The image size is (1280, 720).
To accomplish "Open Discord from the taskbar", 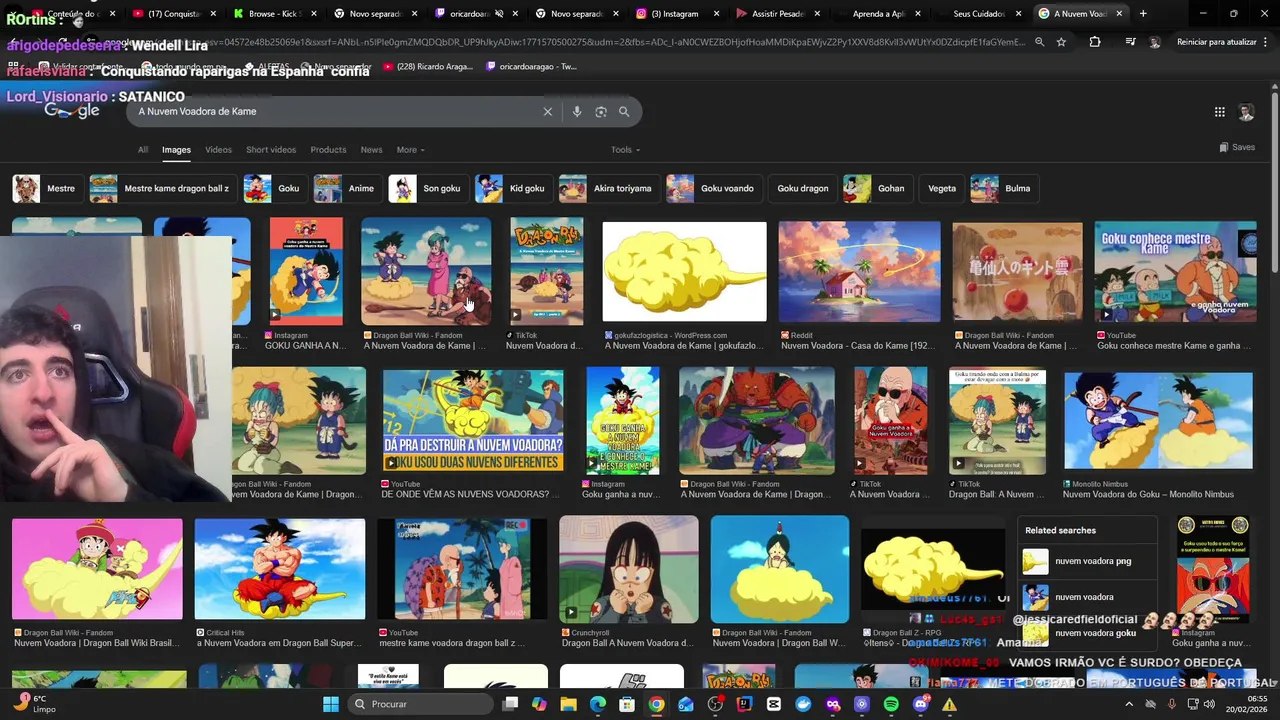I will click(x=921, y=704).
